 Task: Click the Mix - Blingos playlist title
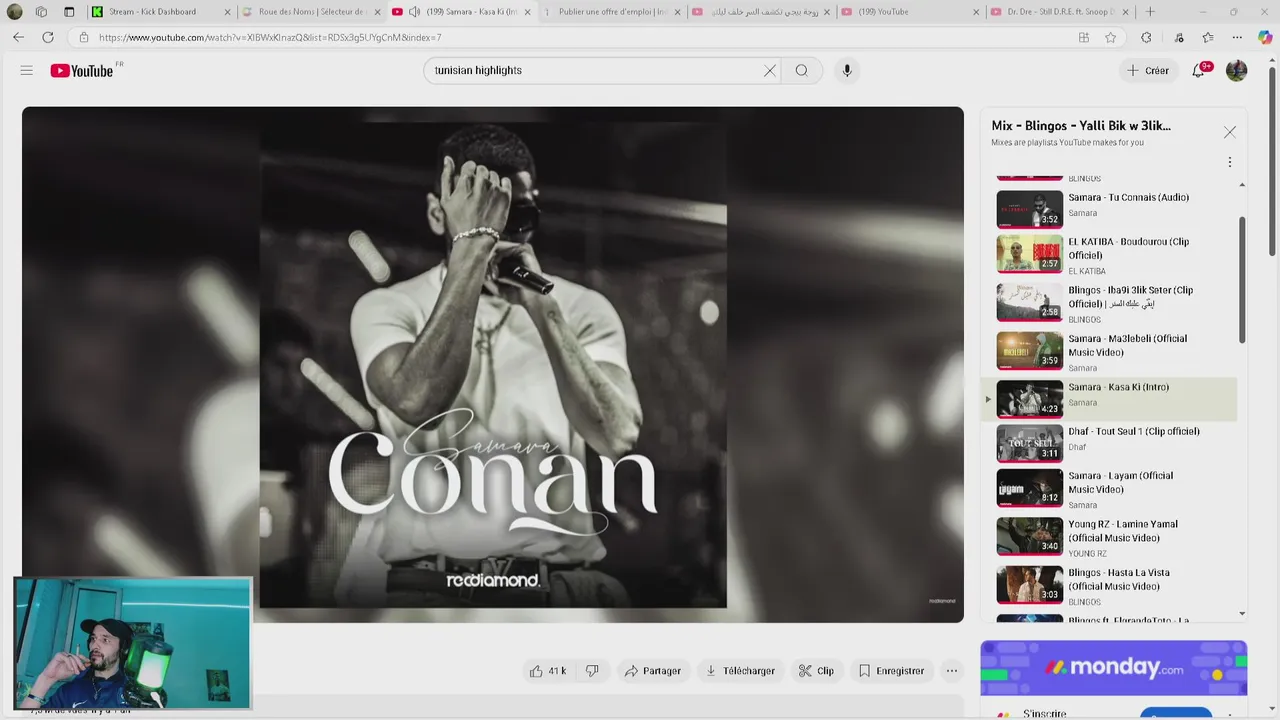1081,126
